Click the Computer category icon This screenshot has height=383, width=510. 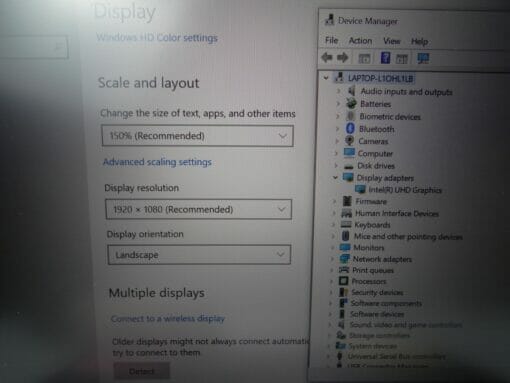click(349, 153)
